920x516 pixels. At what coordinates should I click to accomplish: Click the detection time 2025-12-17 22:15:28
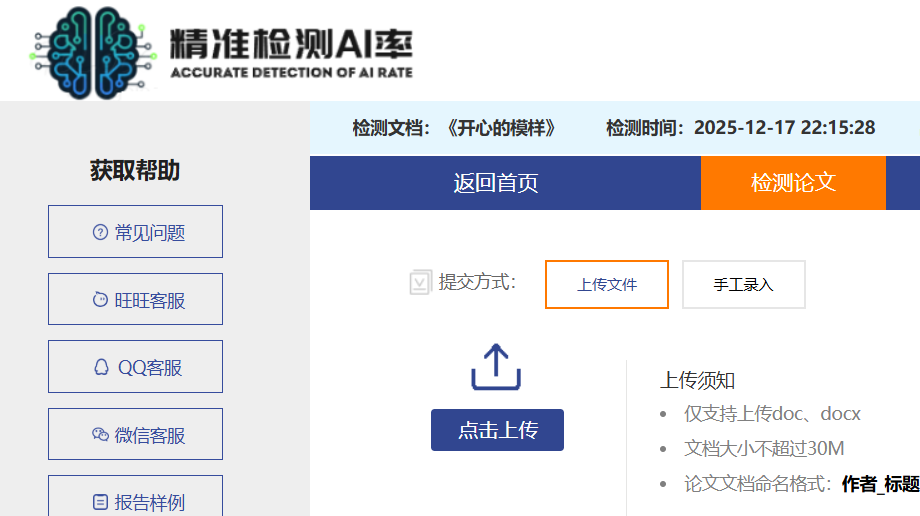click(784, 128)
